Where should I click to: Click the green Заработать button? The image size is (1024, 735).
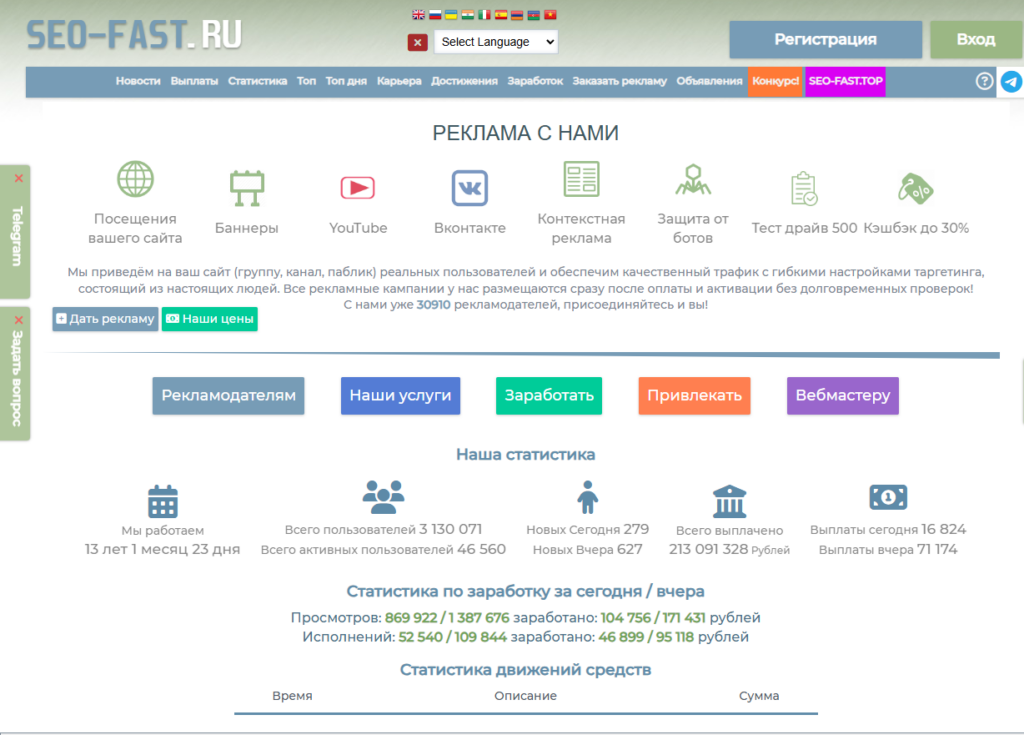point(549,396)
